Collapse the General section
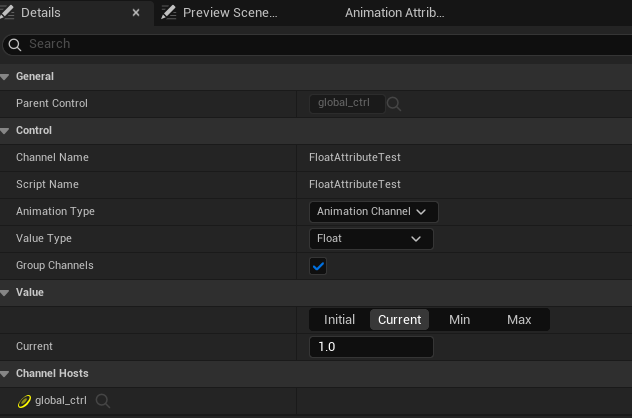The image size is (632, 418). tap(6, 77)
